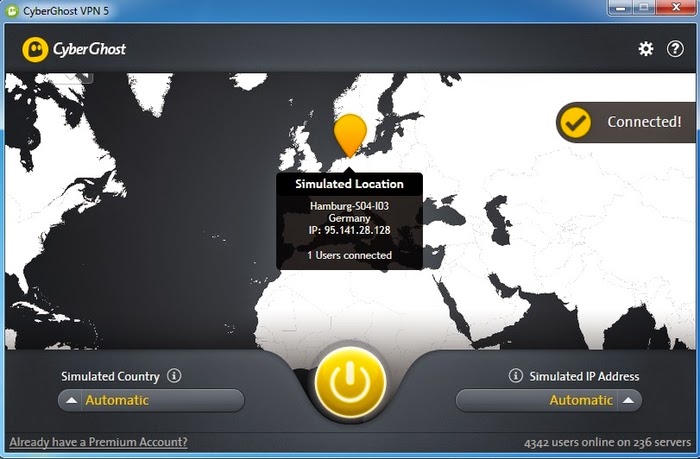Click the info icon beside Simulated Country
Image resolution: width=700 pixels, height=459 pixels.
click(174, 376)
